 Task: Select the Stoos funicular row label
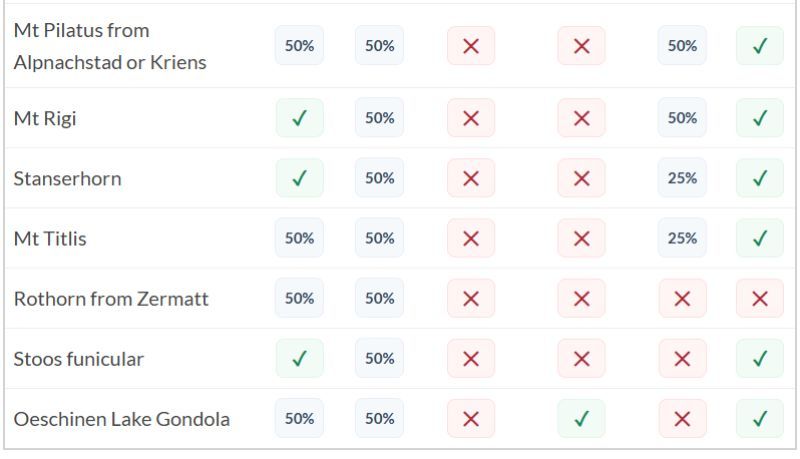(78, 359)
